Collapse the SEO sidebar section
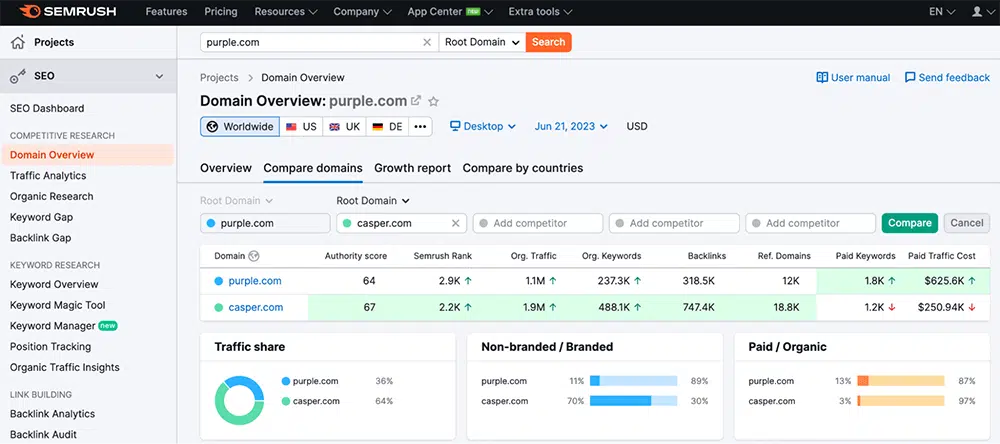Screen dimensions: 1000x444 coord(159,76)
